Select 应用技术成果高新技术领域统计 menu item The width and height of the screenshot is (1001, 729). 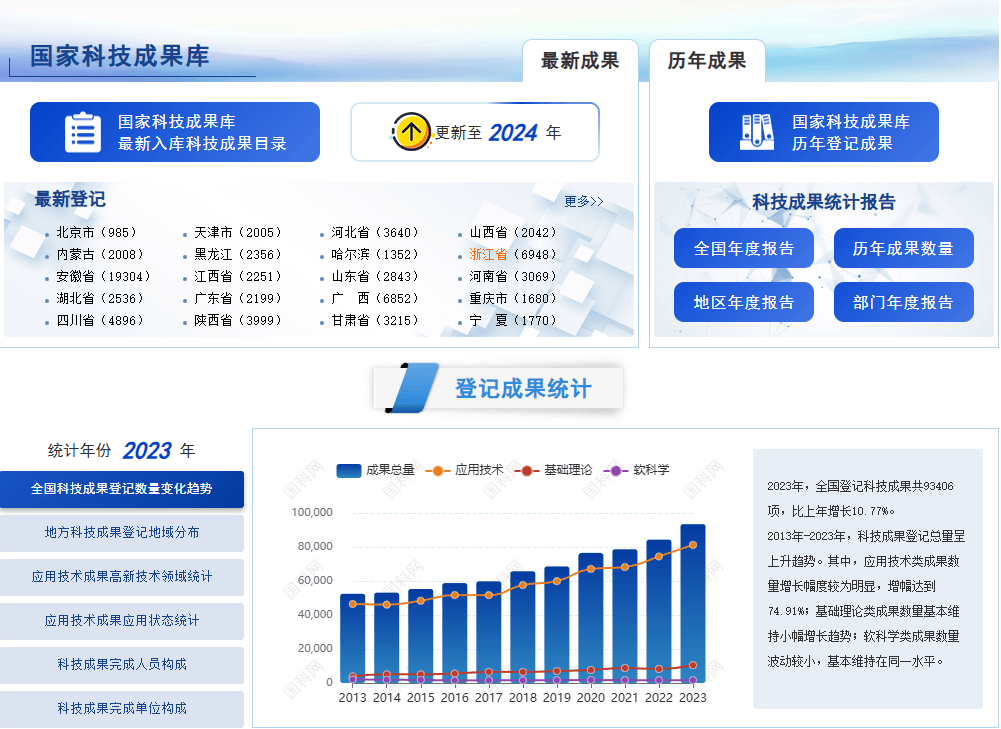click(x=122, y=577)
